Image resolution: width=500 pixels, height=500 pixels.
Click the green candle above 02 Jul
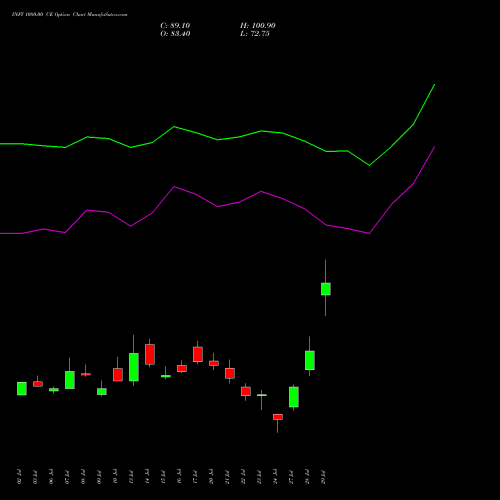click(x=22, y=389)
